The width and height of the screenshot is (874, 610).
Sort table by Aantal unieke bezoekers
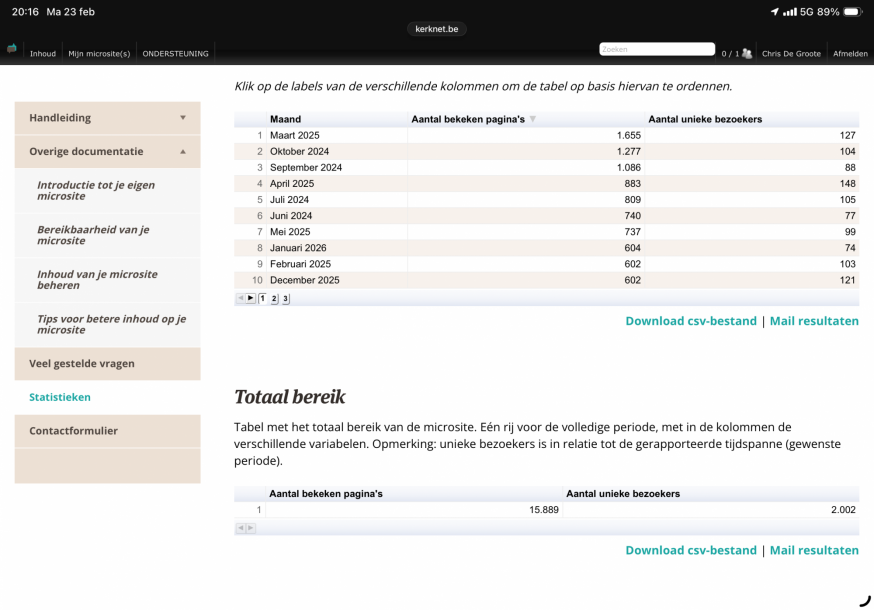[705, 120]
